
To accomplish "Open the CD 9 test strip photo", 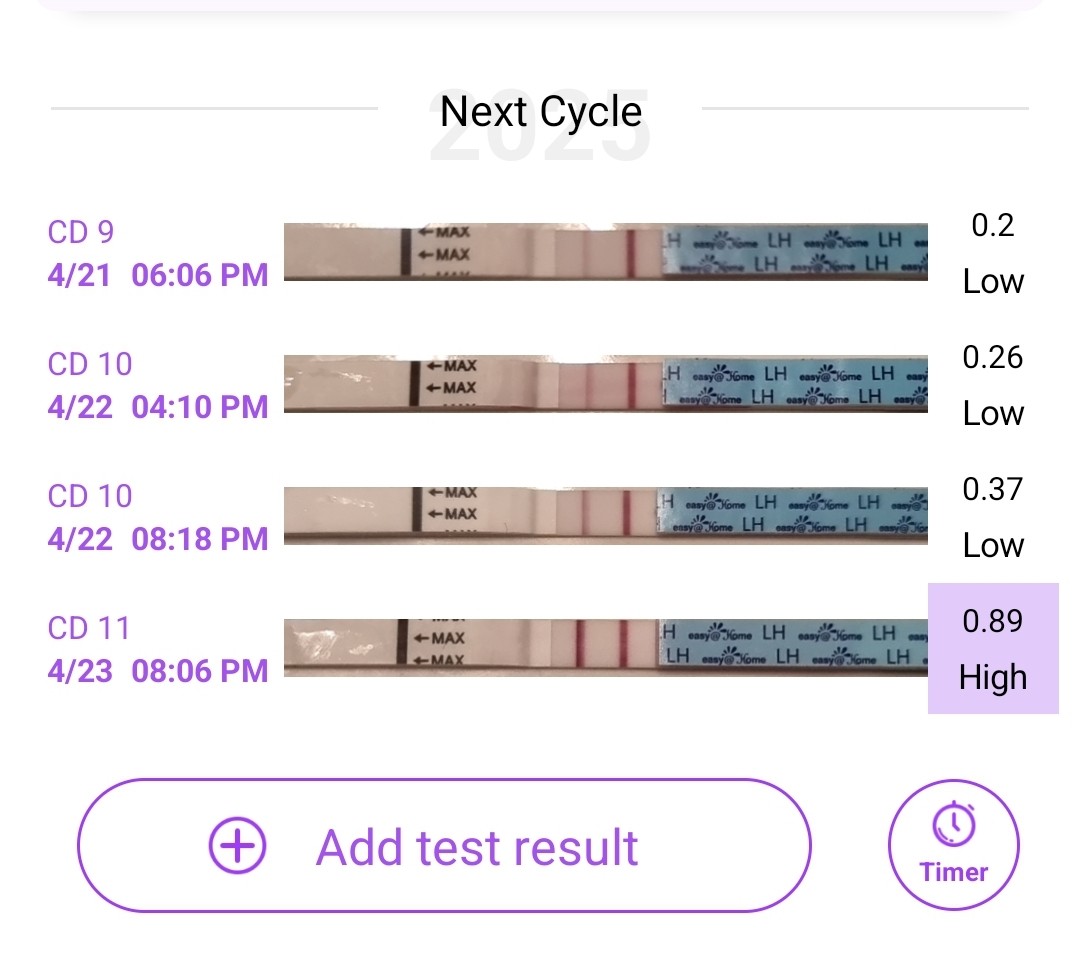I will click(605, 251).
